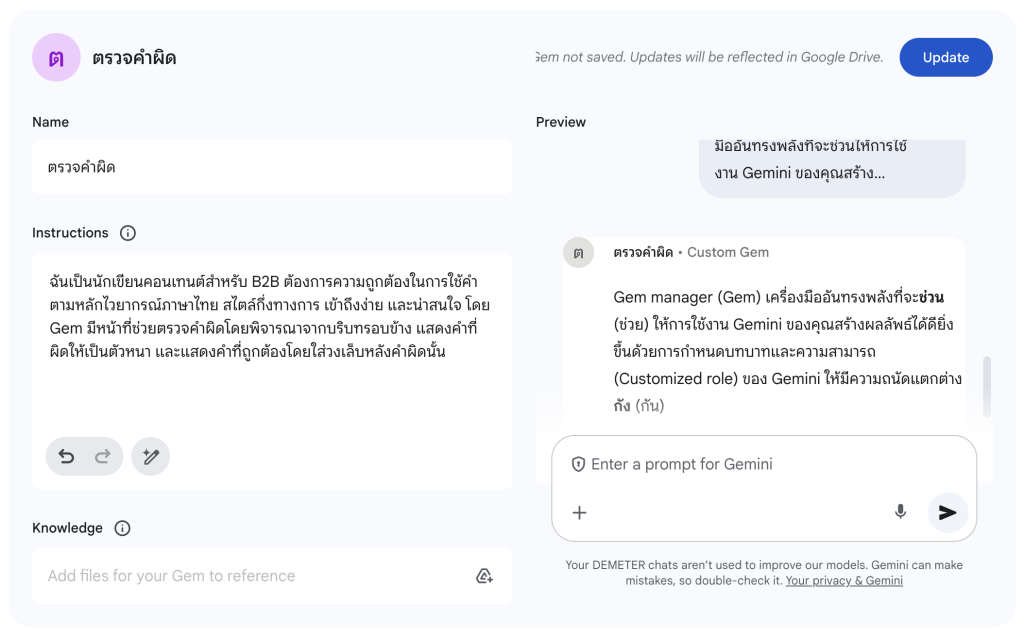This screenshot has height=636, width=1024.
Task: Click the redo arrow in Instructions
Action: (102, 457)
